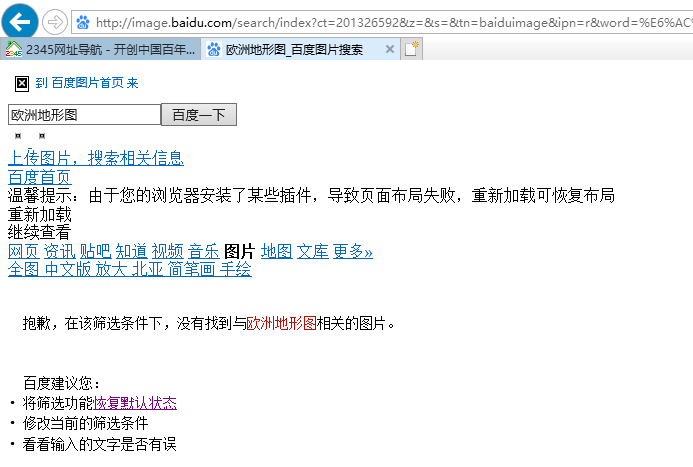The width and height of the screenshot is (693, 467).
Task: Click the 继续查看 text
Action: (x=40, y=232)
